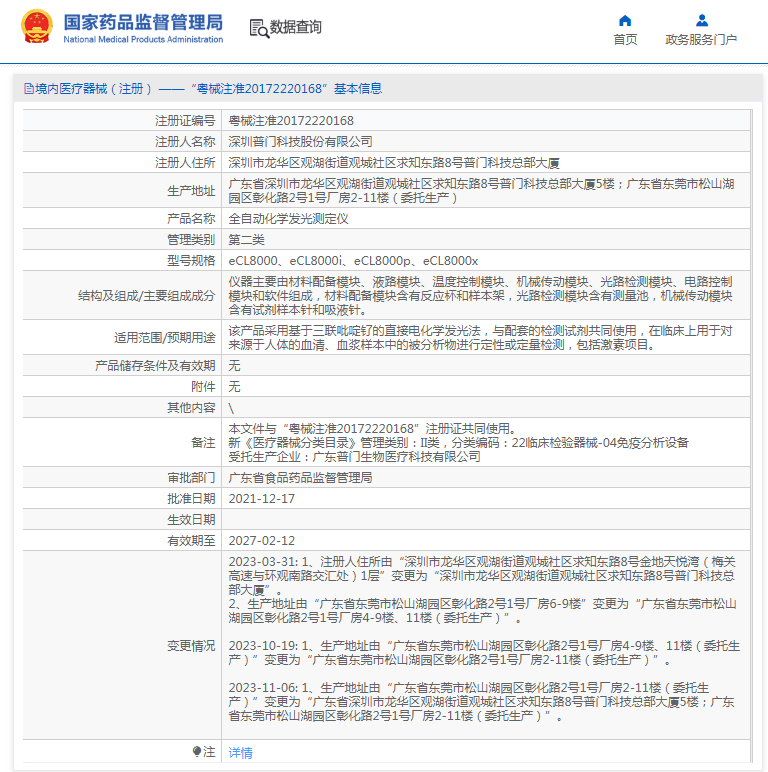The height and width of the screenshot is (772, 768).
Task: Click the 国家药品监督管理局 title
Action: tap(143, 22)
